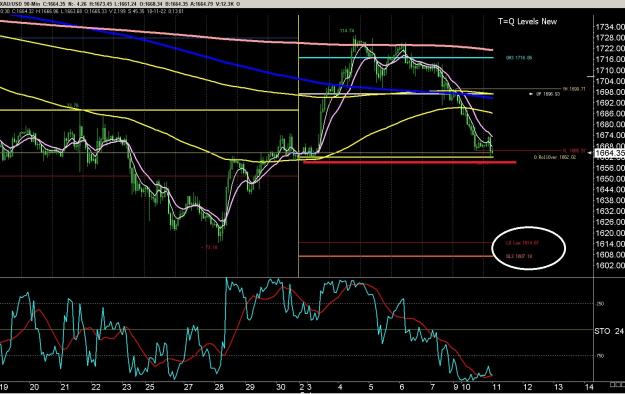Click the 1710.00 price axis label

(x=609, y=71)
